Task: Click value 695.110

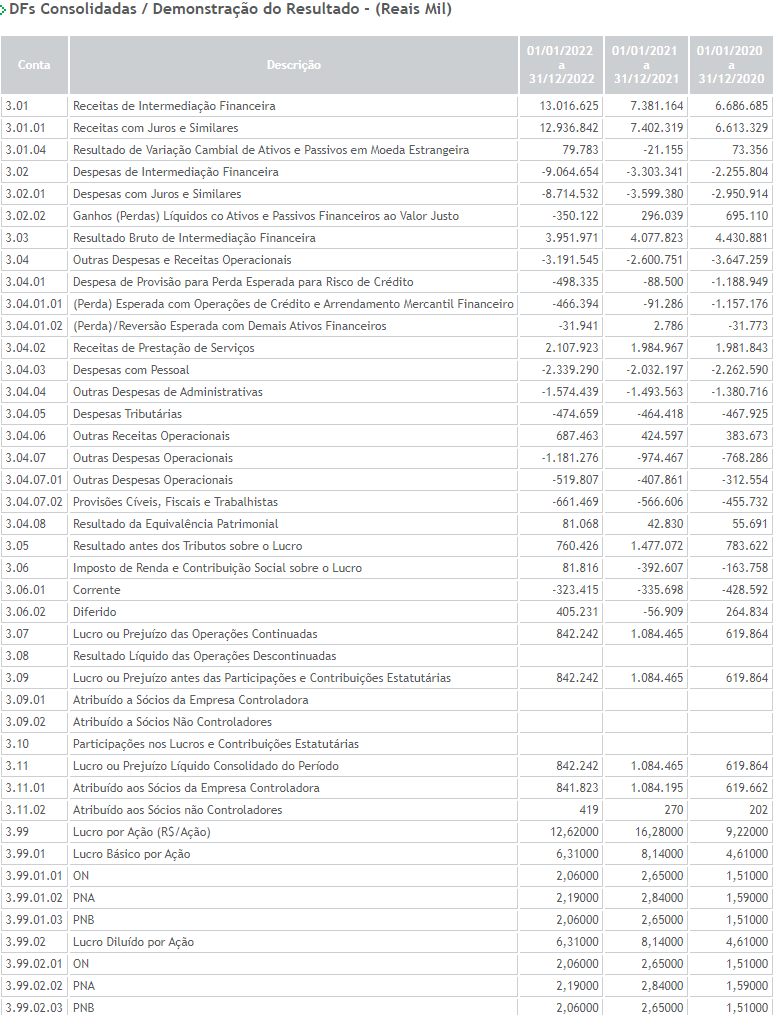Action: (x=746, y=216)
